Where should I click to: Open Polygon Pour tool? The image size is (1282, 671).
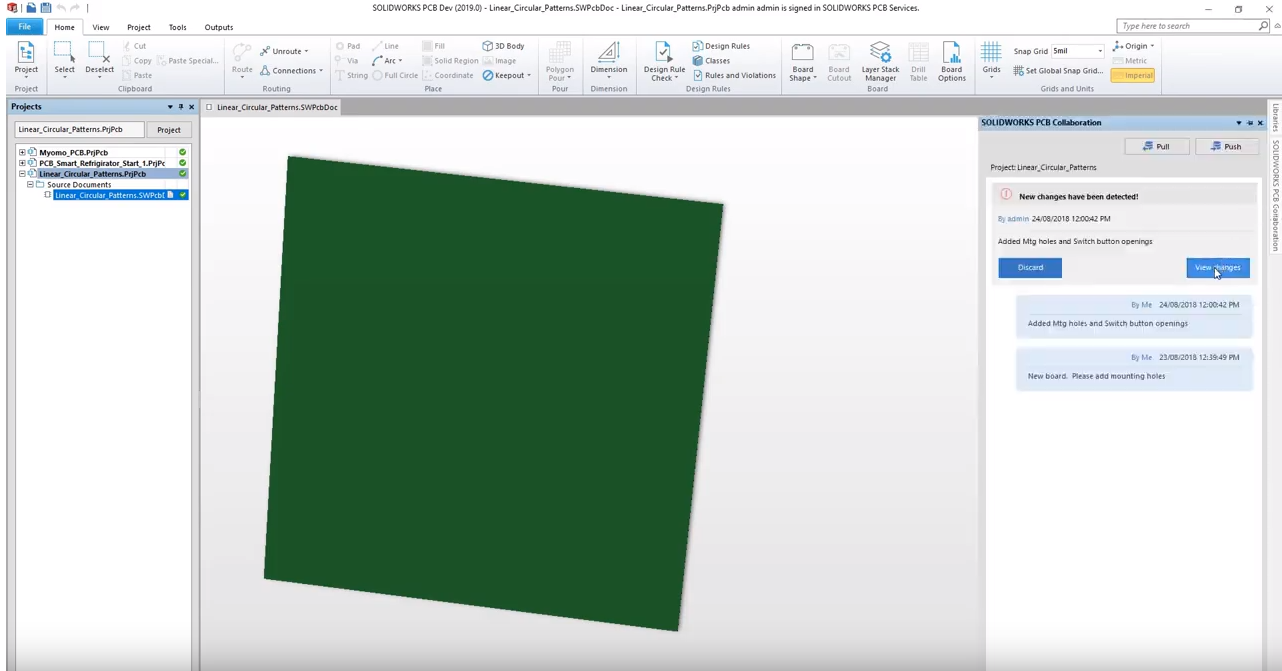pyautogui.click(x=560, y=60)
